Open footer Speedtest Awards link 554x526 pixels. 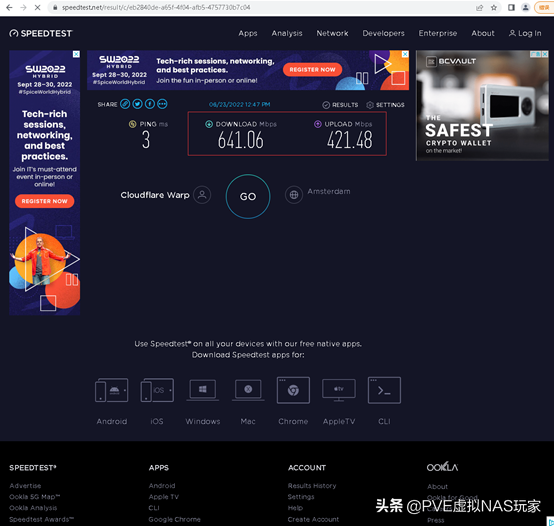tap(42, 519)
